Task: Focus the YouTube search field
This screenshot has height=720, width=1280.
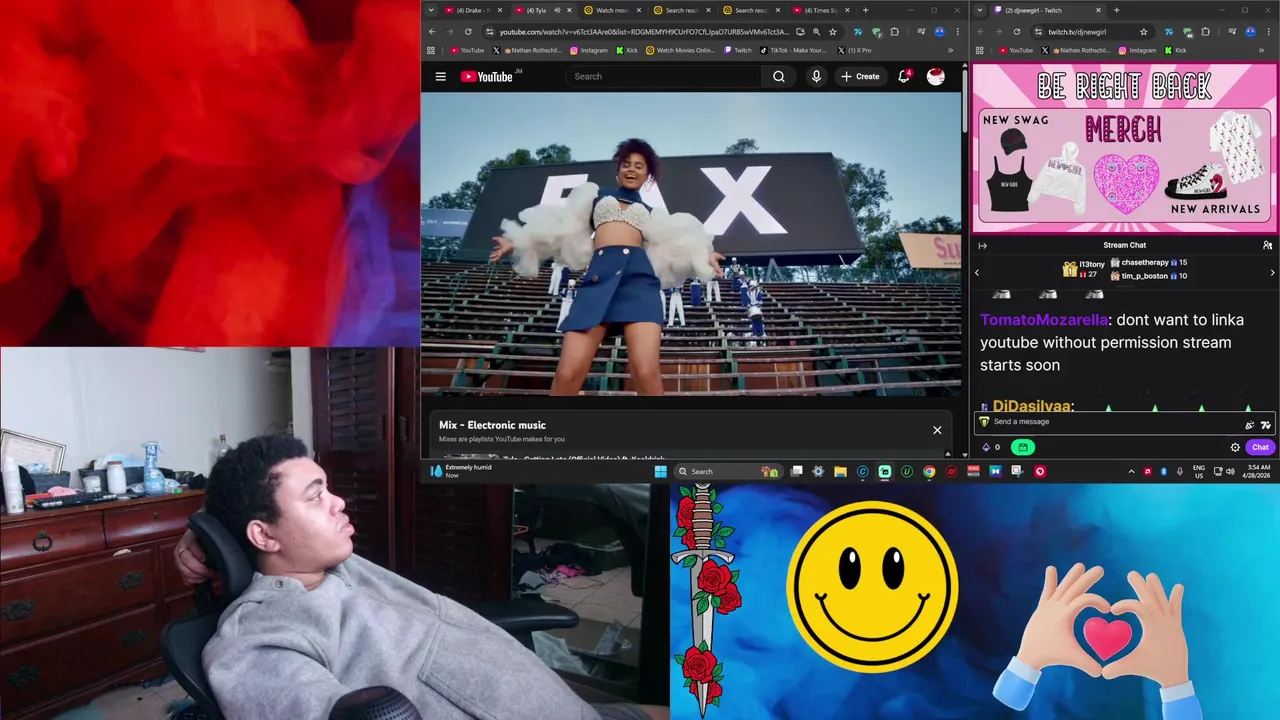Action: coord(665,76)
